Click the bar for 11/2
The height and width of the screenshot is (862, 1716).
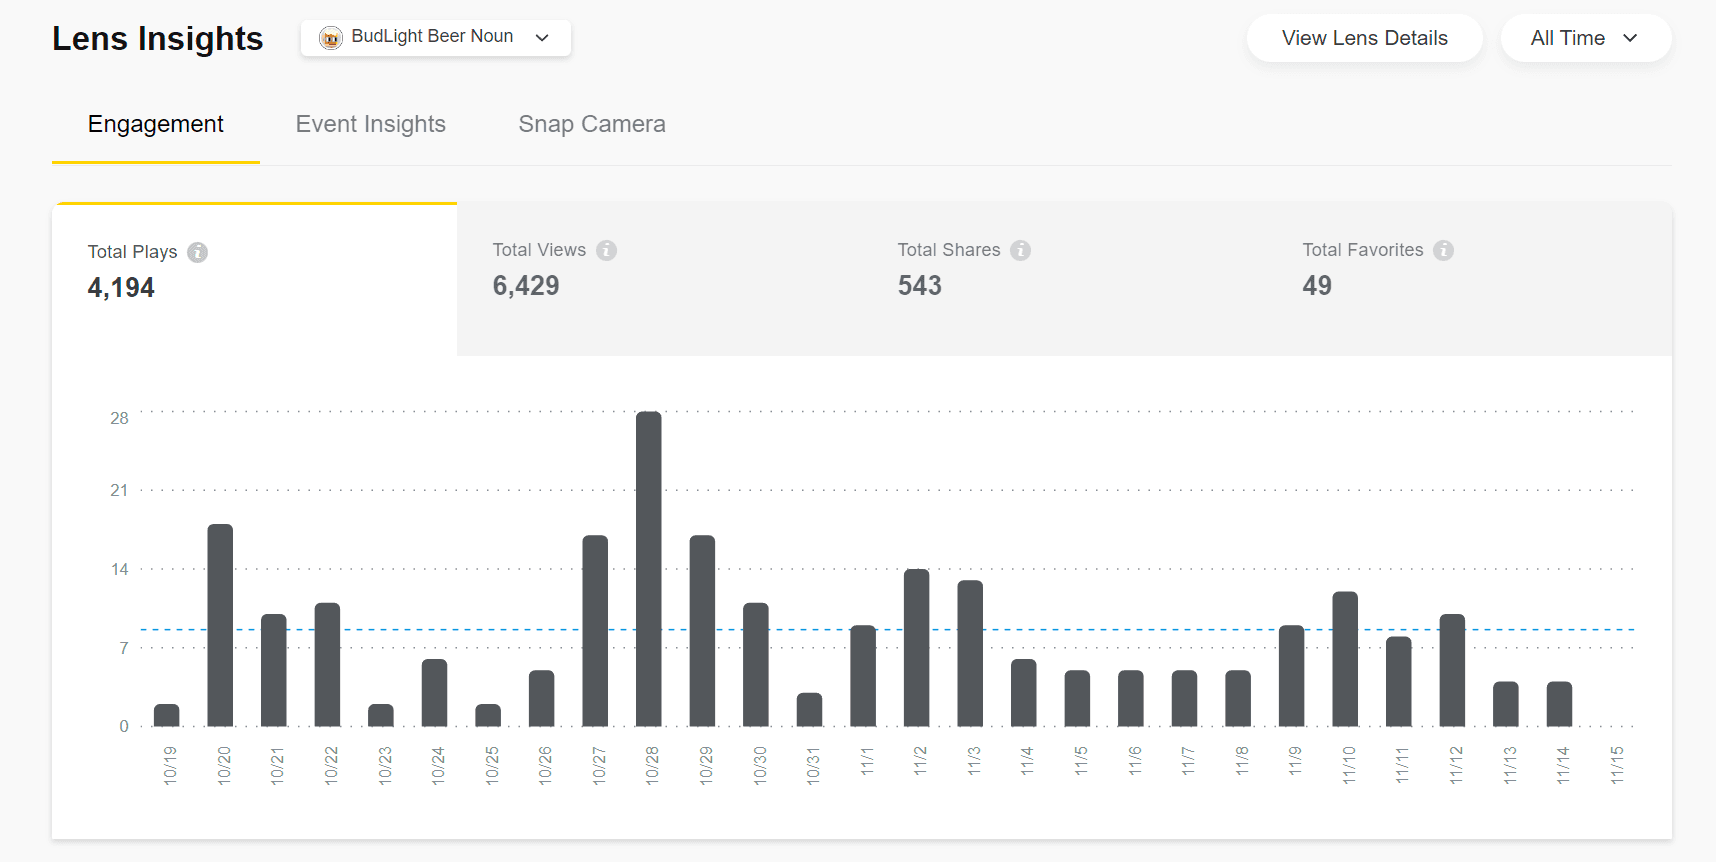917,647
